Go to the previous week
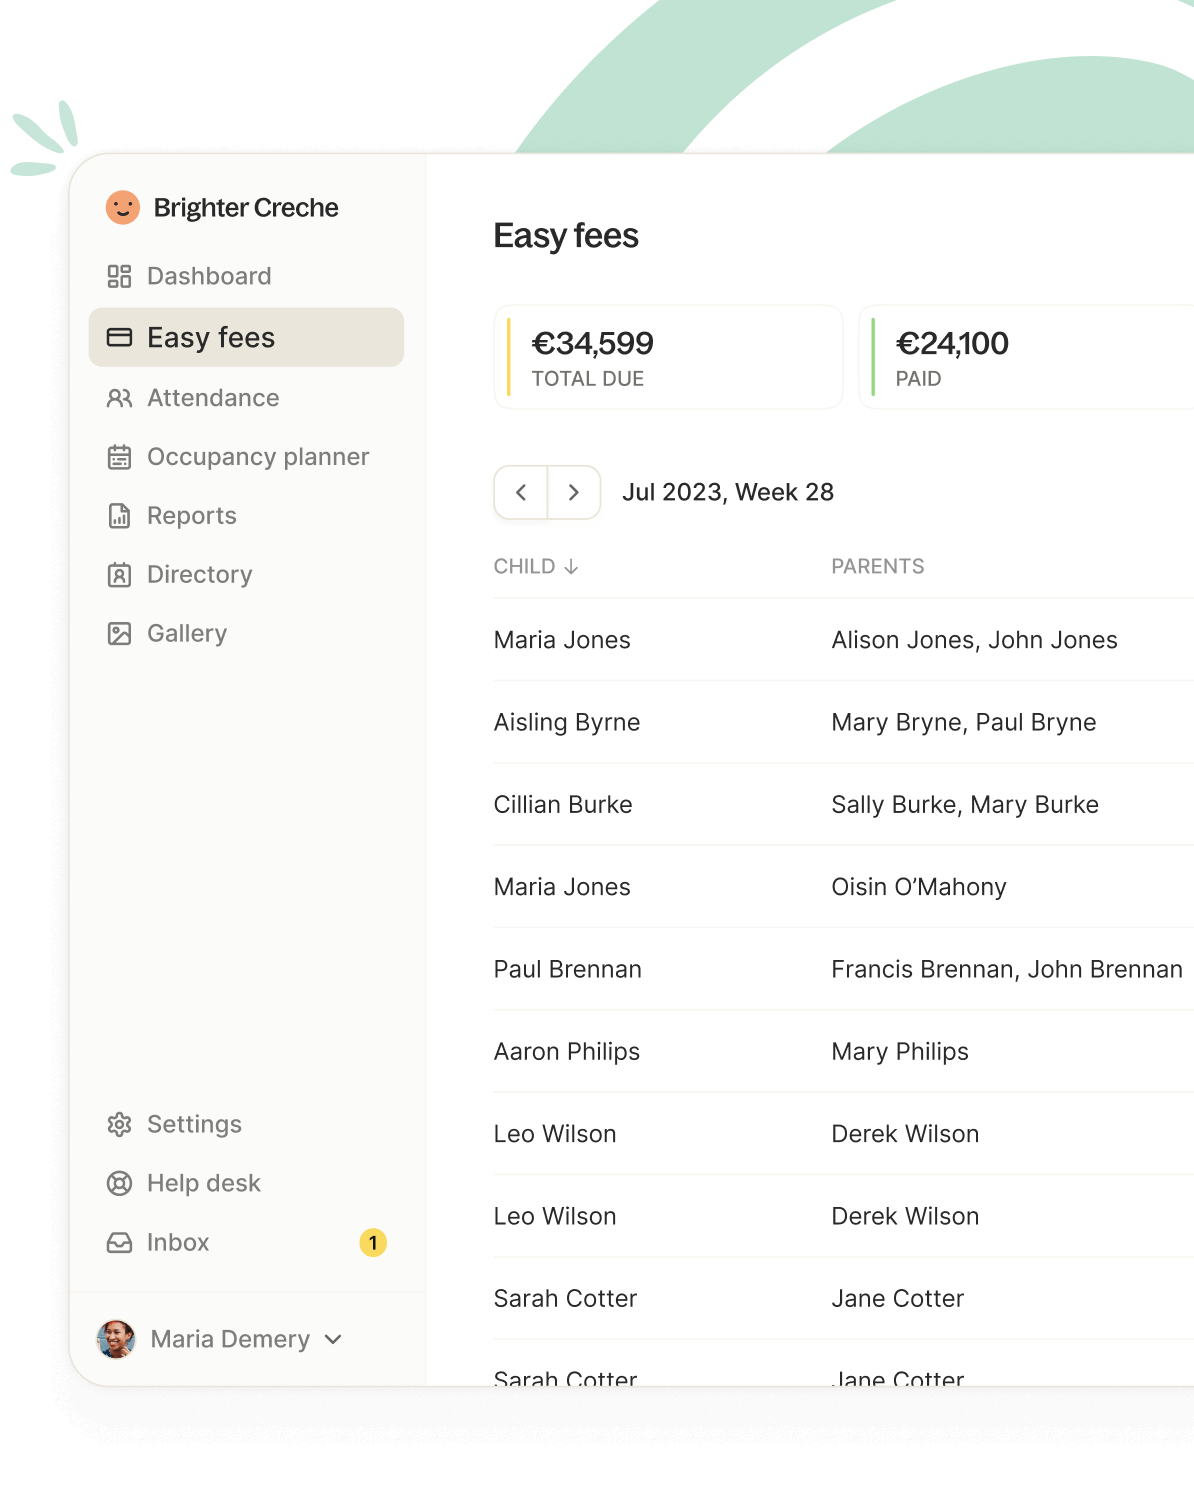 click(x=521, y=492)
